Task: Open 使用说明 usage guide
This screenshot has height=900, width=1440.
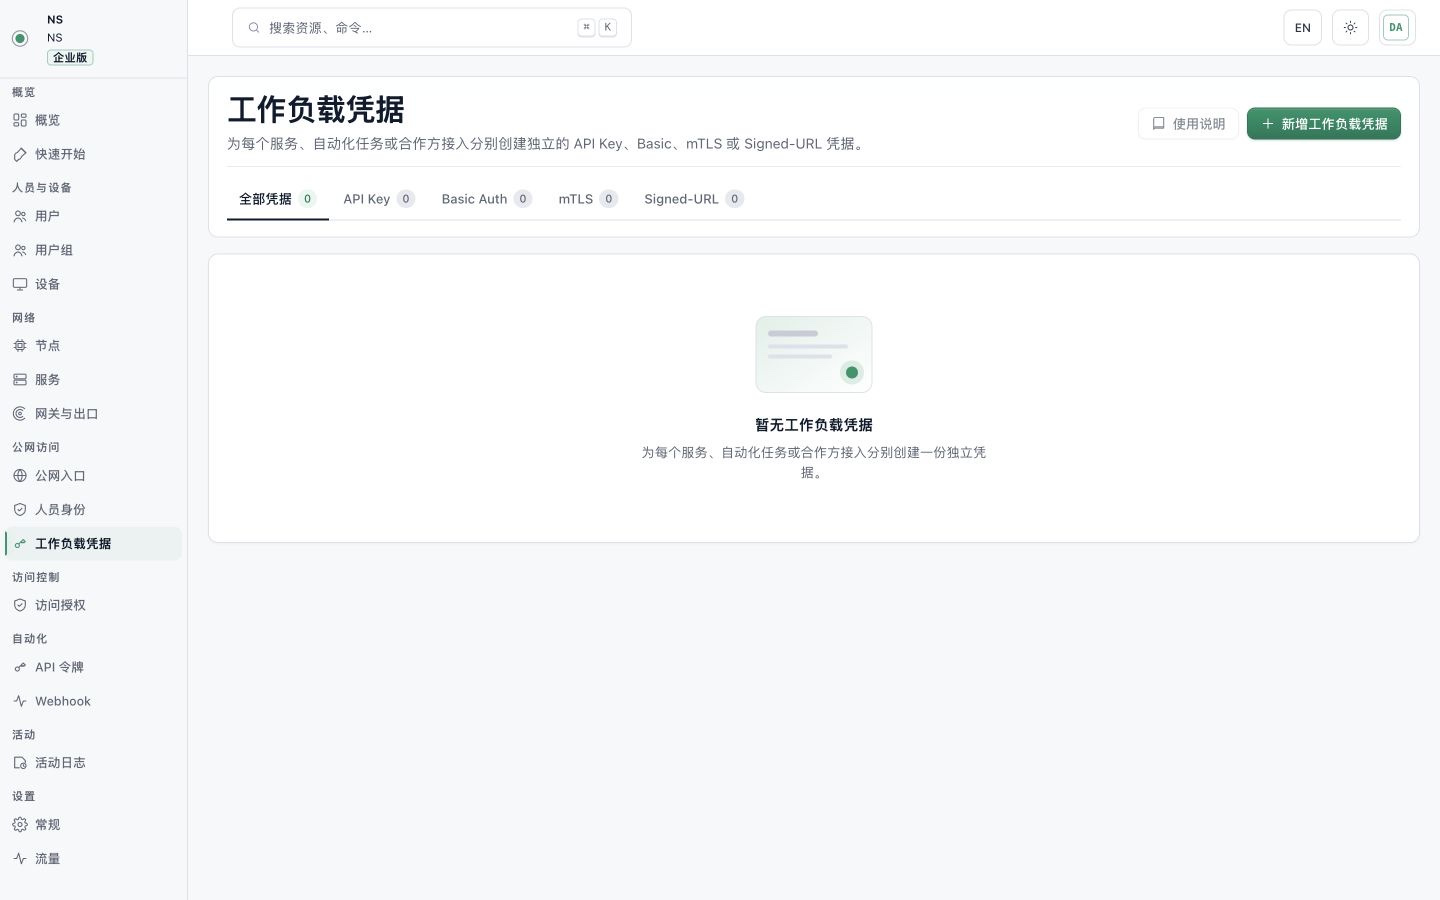Action: pos(1188,124)
